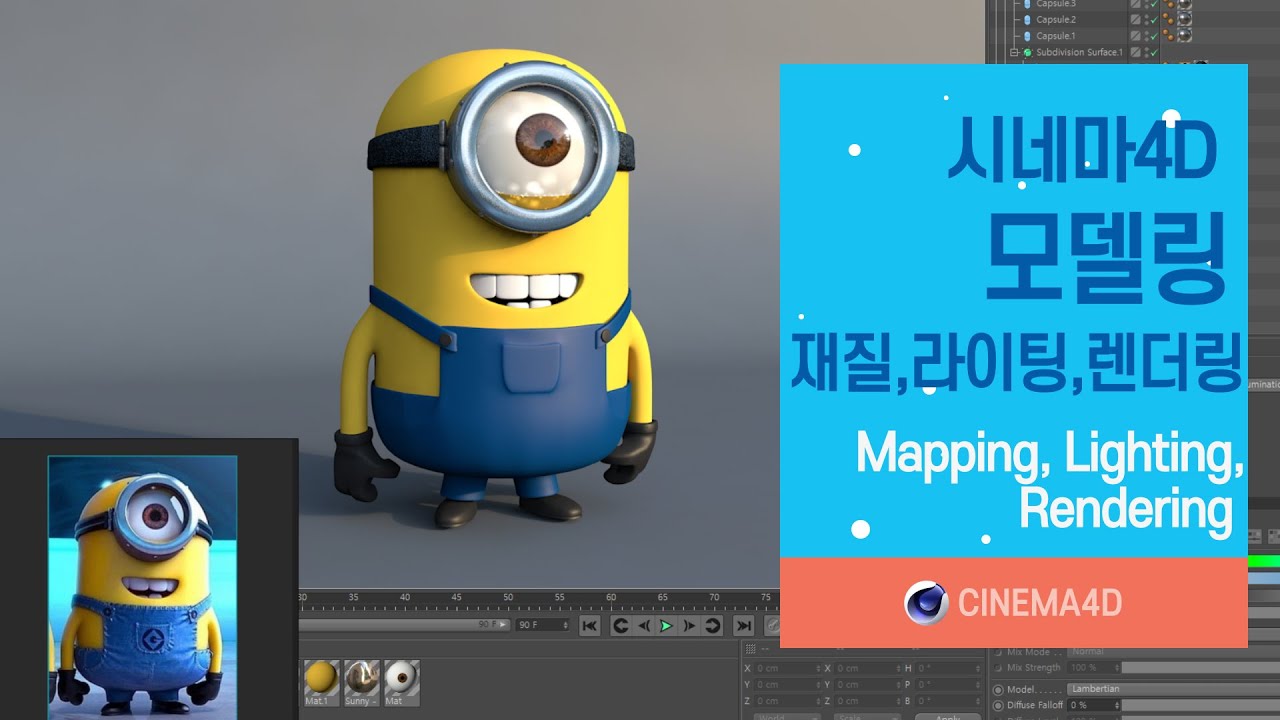
Task: Select the Capsule.1 row name
Action: tap(1056, 36)
